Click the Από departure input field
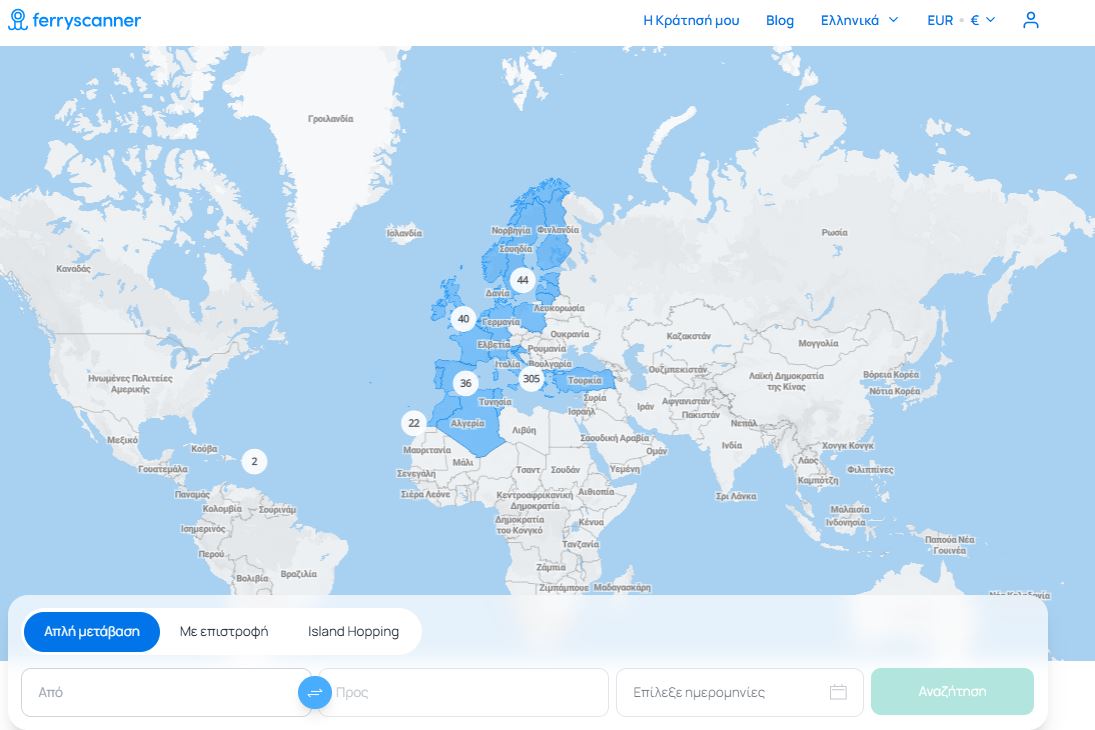The width and height of the screenshot is (1095, 730). 160,692
